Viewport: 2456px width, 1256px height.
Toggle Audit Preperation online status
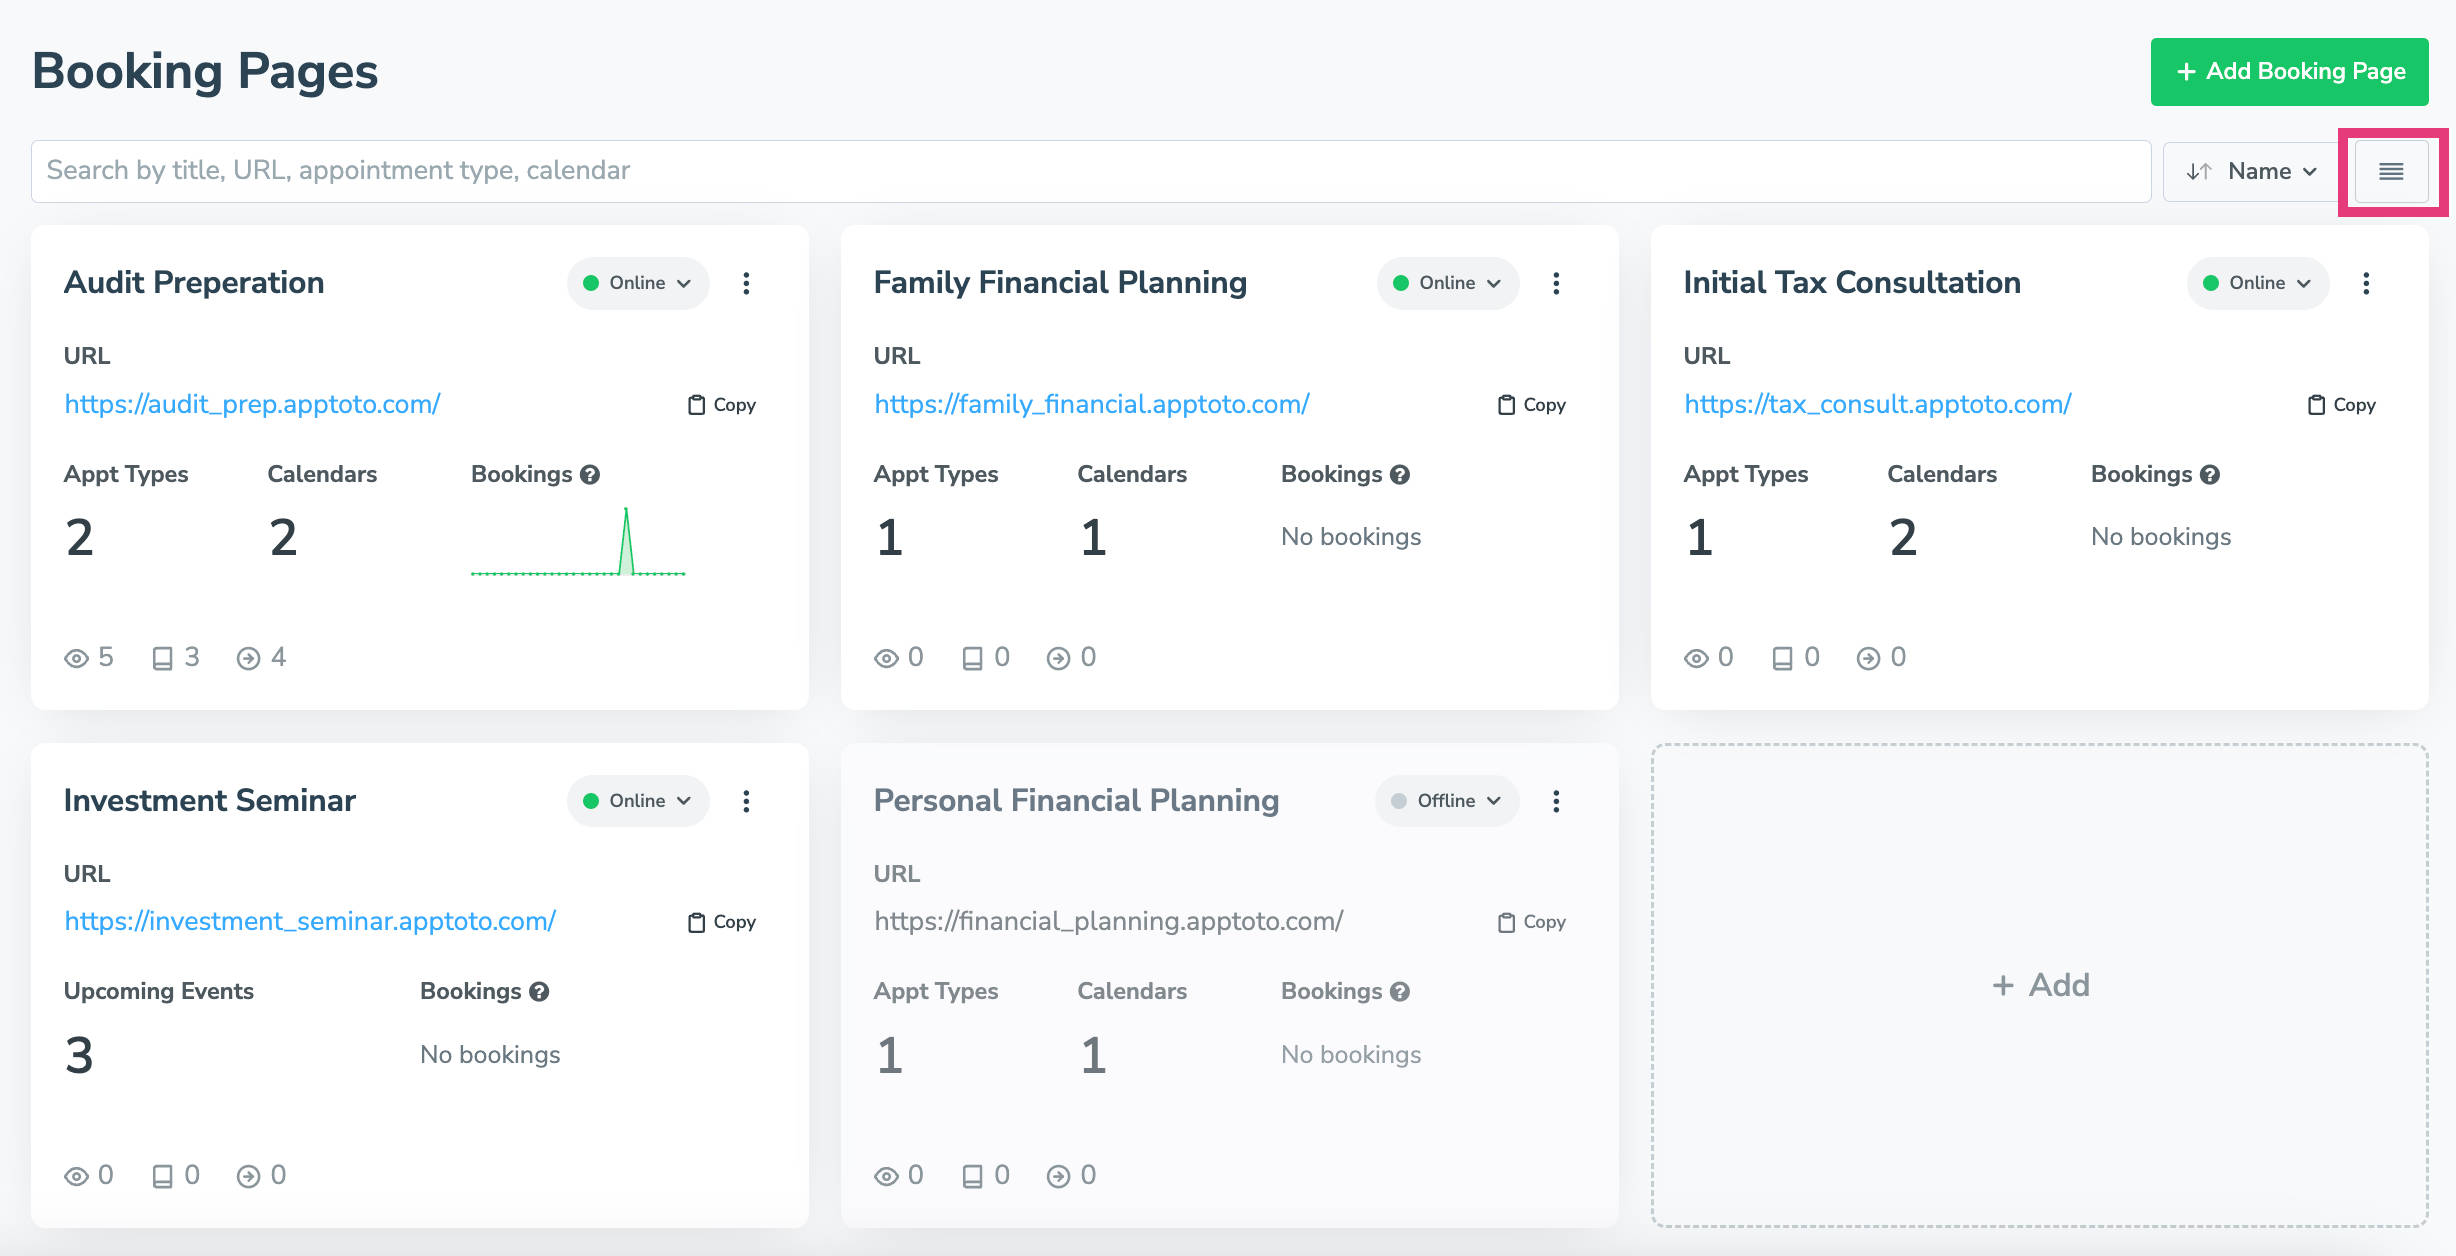[637, 283]
